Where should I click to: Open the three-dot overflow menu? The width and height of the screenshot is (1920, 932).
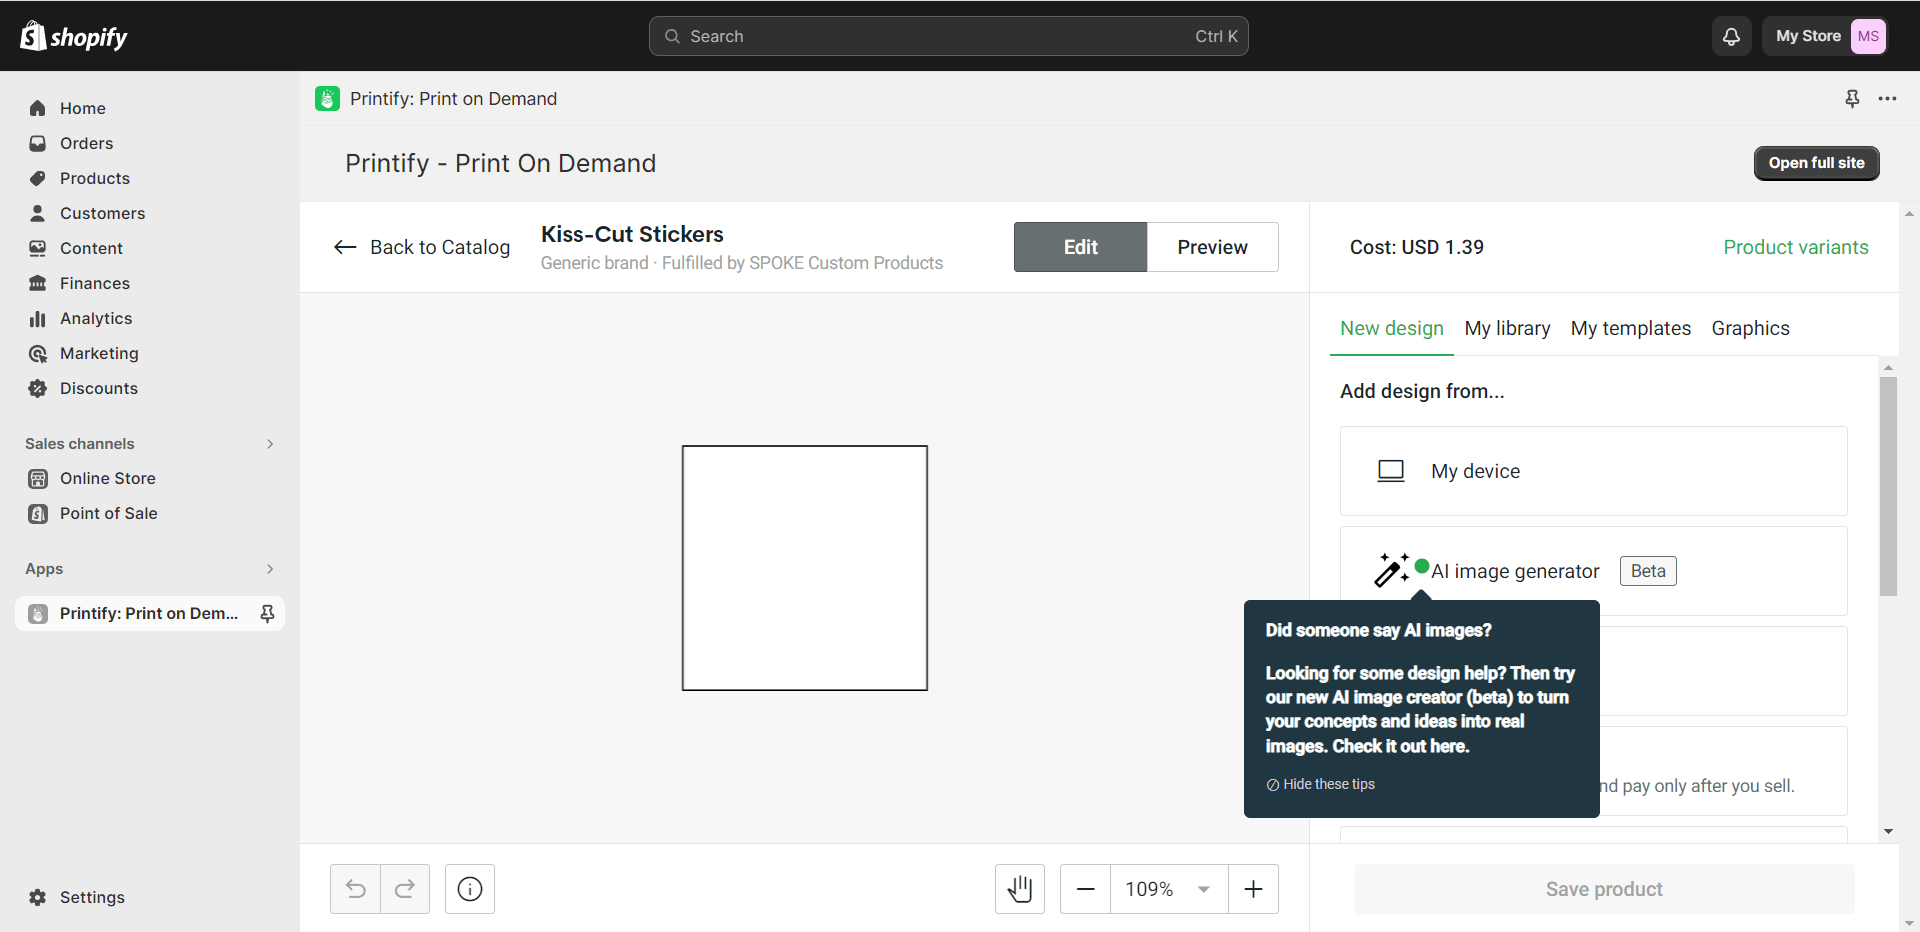click(x=1888, y=98)
